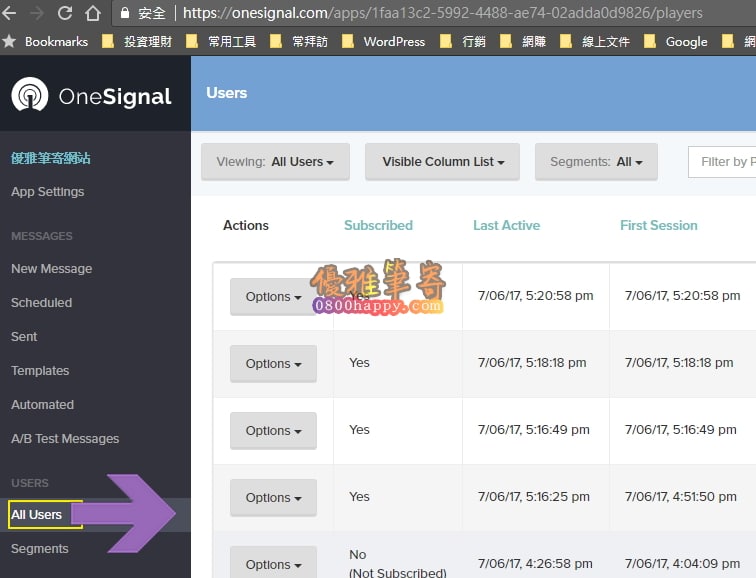This screenshot has height=578, width=756.
Task: Open the 行銷 bookmark folder
Action: point(463,42)
